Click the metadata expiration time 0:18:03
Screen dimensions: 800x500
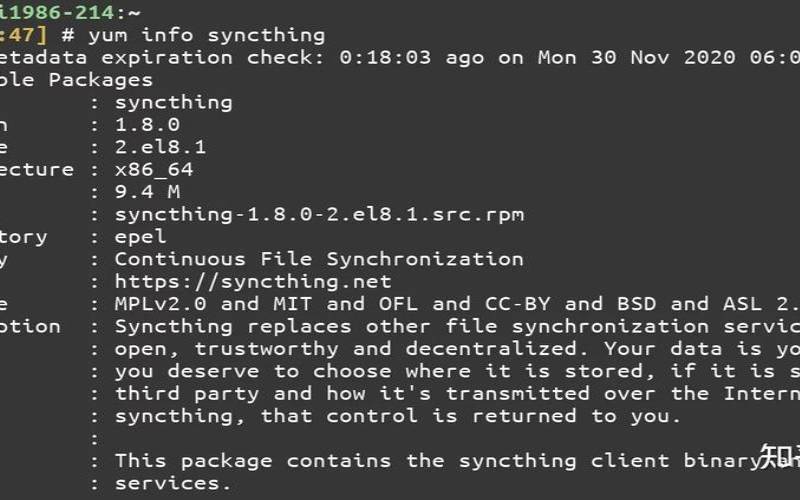pos(385,57)
